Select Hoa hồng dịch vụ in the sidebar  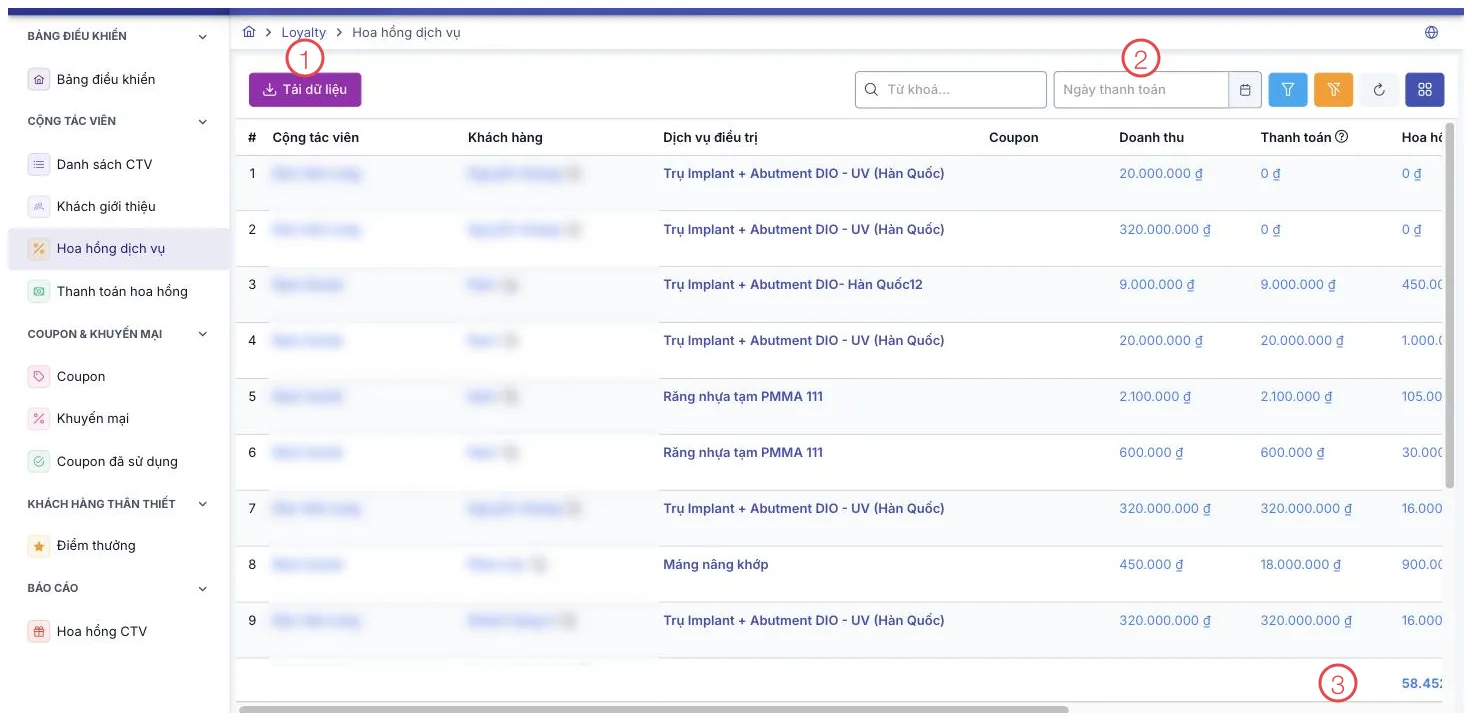118,249
